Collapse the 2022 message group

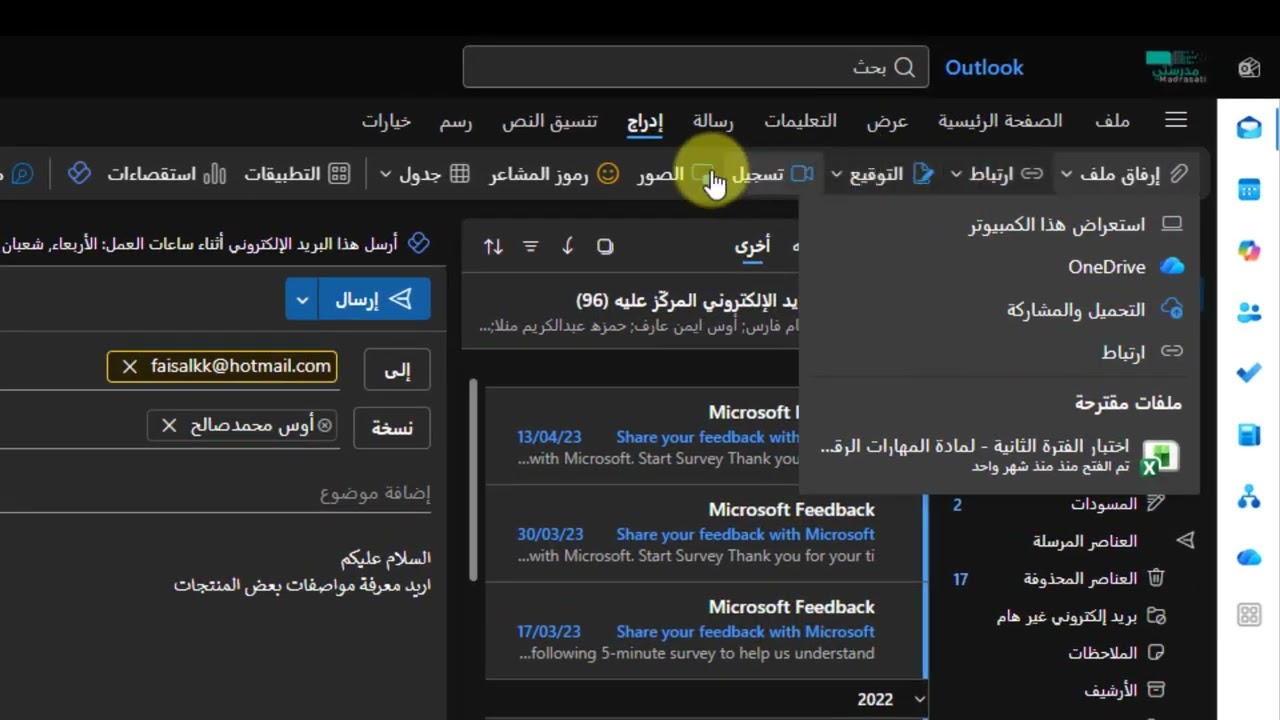(x=919, y=699)
